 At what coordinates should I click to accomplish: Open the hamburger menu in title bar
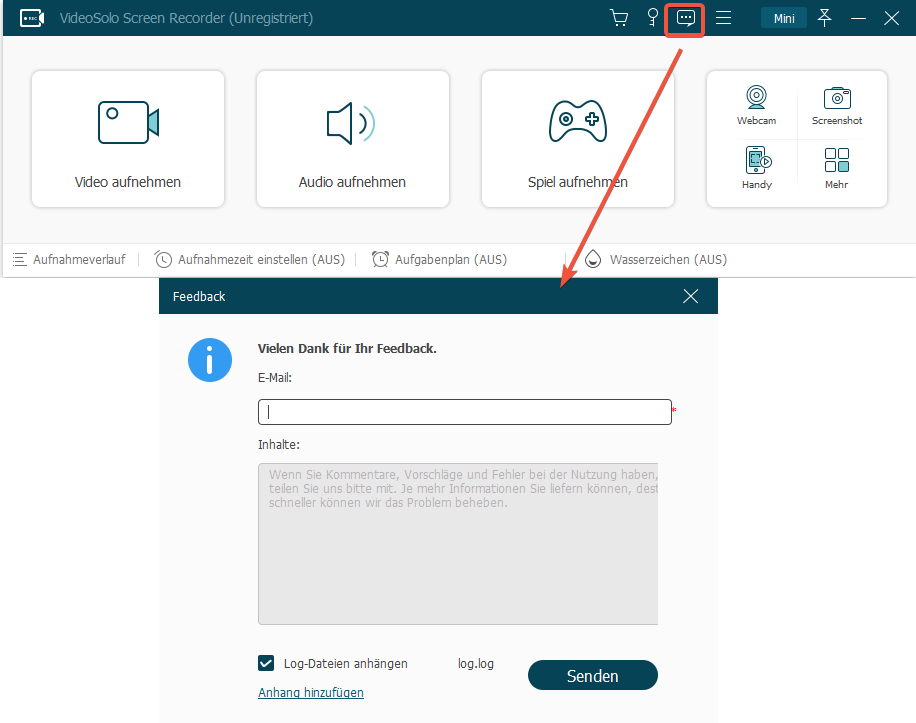pos(723,18)
